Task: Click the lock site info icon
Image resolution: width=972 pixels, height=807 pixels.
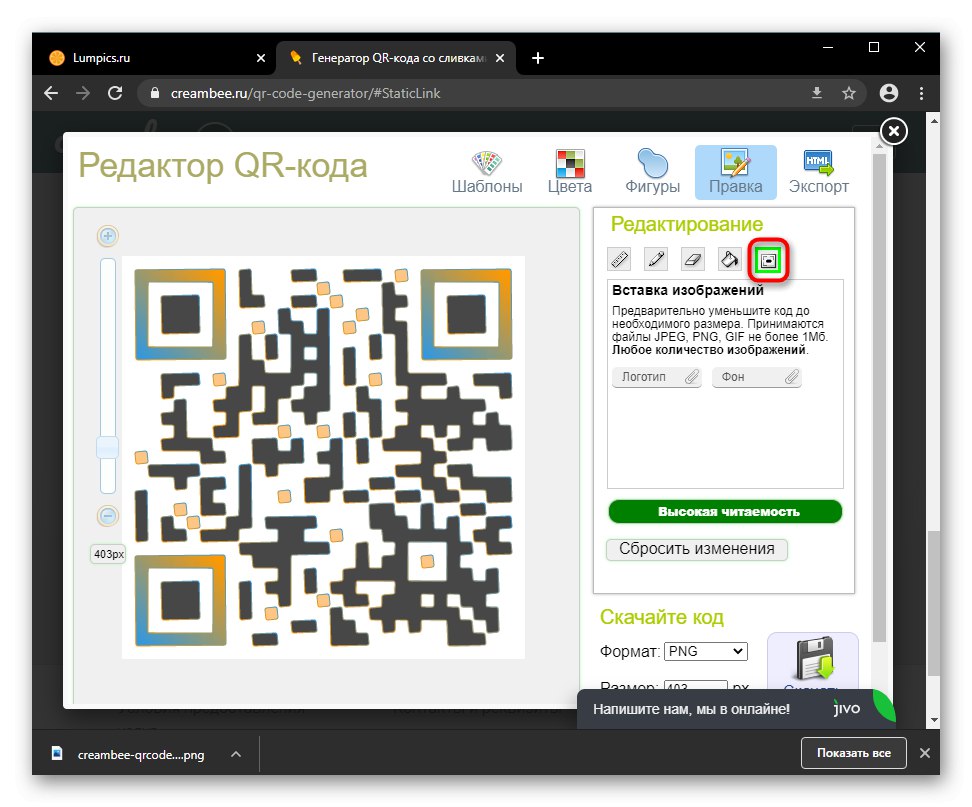Action: tap(155, 93)
